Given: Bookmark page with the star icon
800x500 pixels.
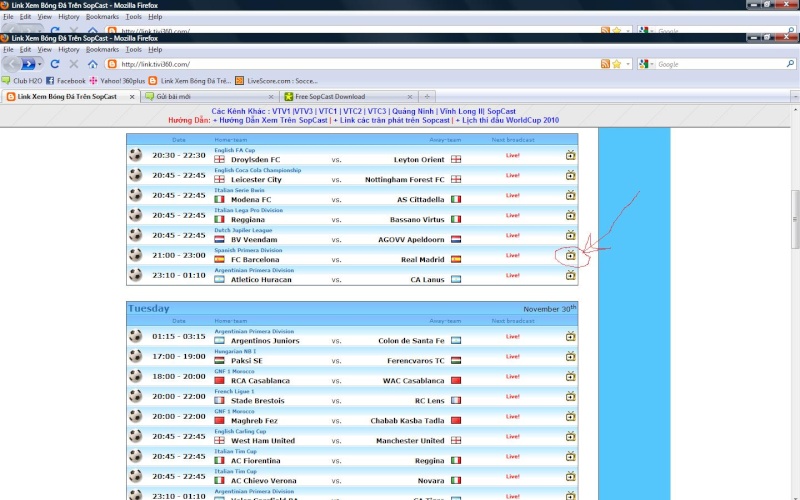Looking at the screenshot, I should [x=616, y=64].
